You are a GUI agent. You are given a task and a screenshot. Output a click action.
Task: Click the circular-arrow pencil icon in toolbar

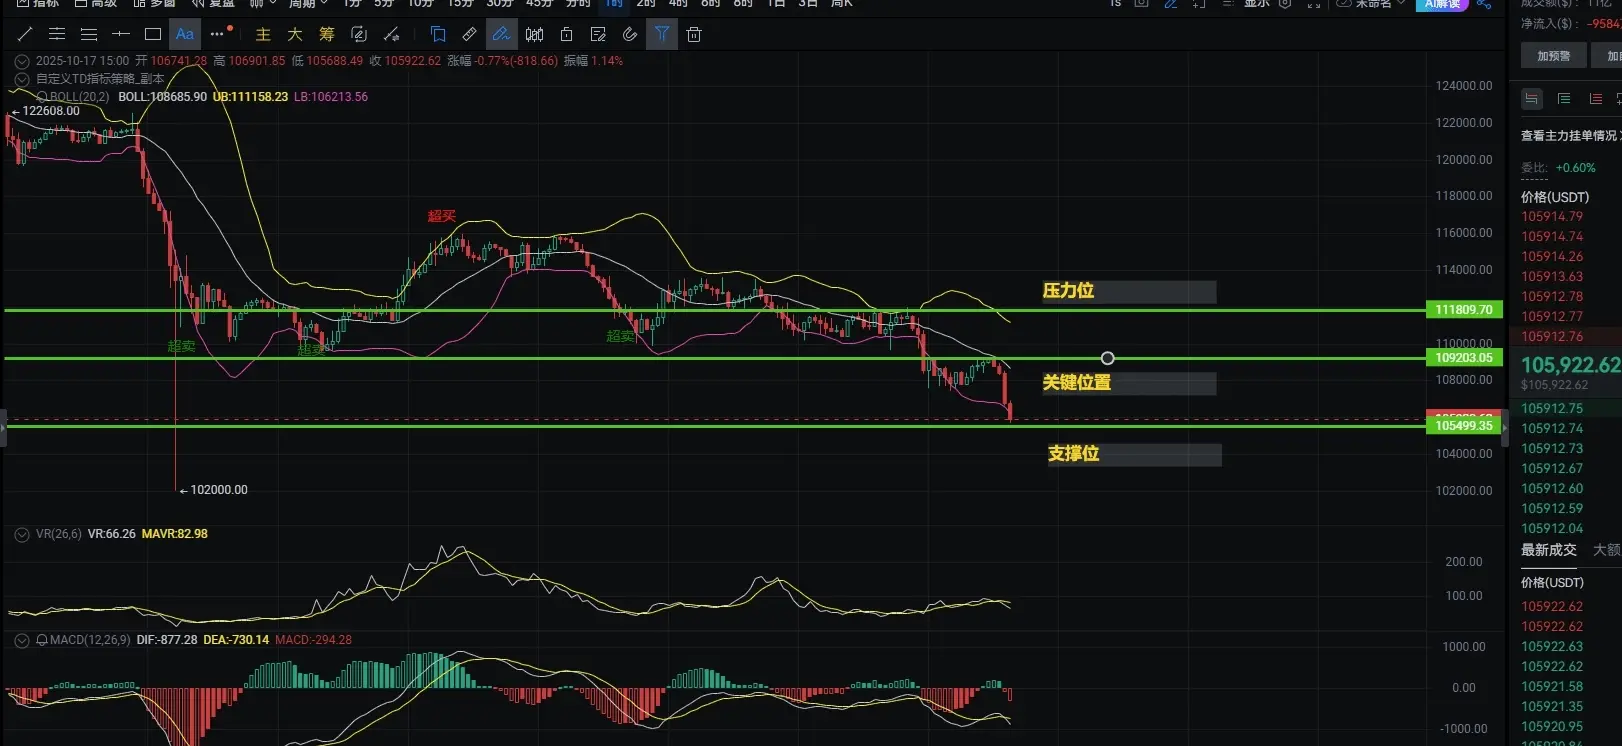pos(359,34)
